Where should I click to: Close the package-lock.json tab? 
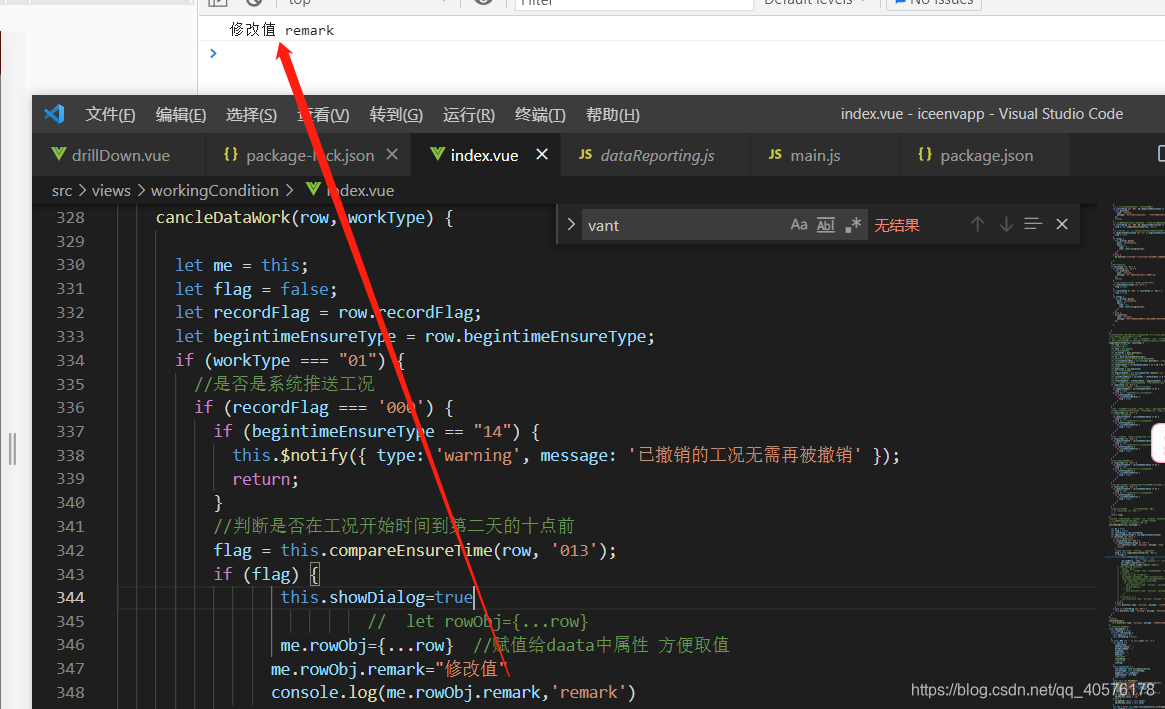point(392,155)
